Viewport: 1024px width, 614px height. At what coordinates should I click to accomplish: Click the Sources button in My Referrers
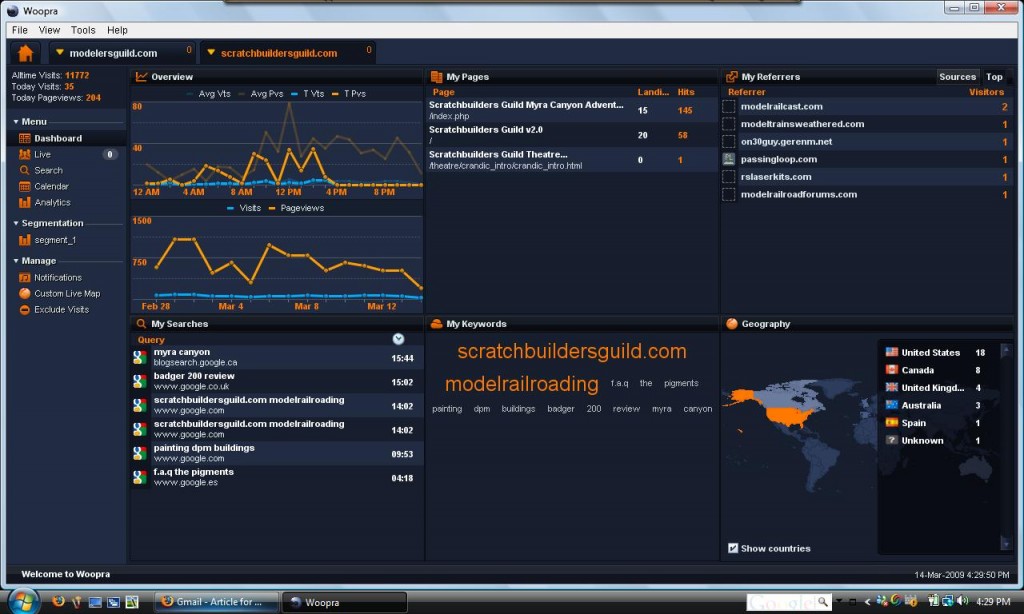957,76
